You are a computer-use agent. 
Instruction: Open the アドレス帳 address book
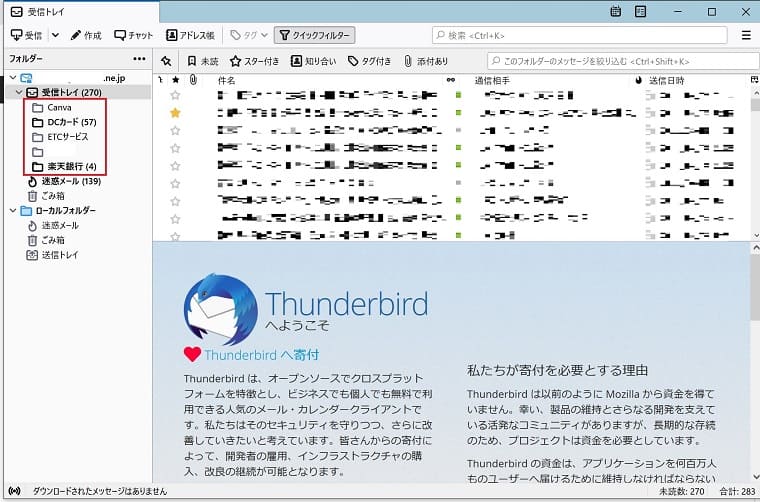190,35
